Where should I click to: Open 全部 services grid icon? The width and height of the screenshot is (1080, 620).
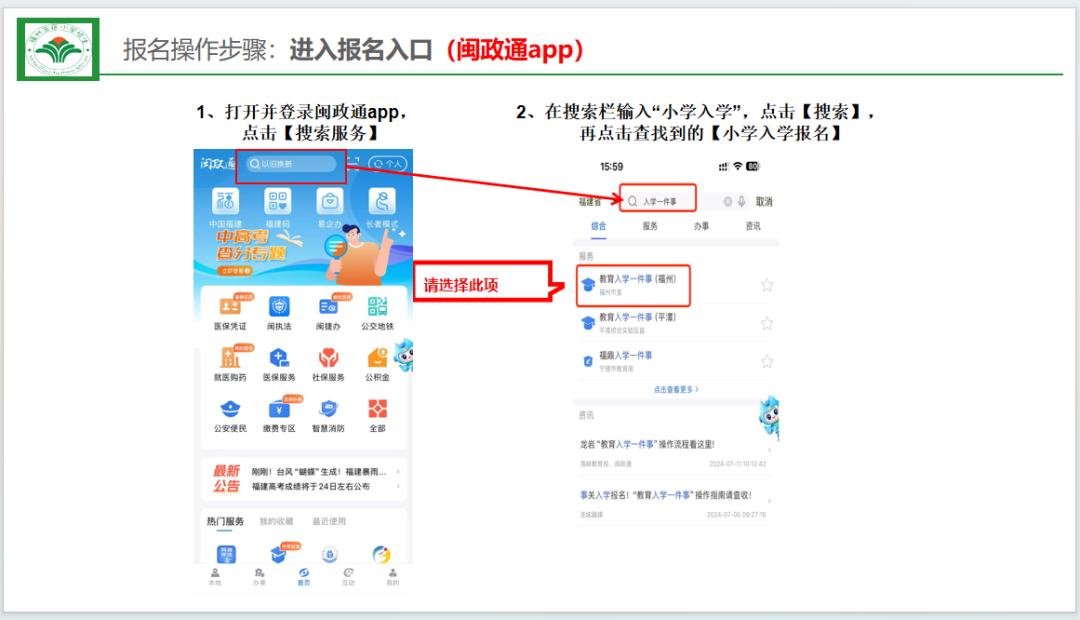(x=377, y=409)
